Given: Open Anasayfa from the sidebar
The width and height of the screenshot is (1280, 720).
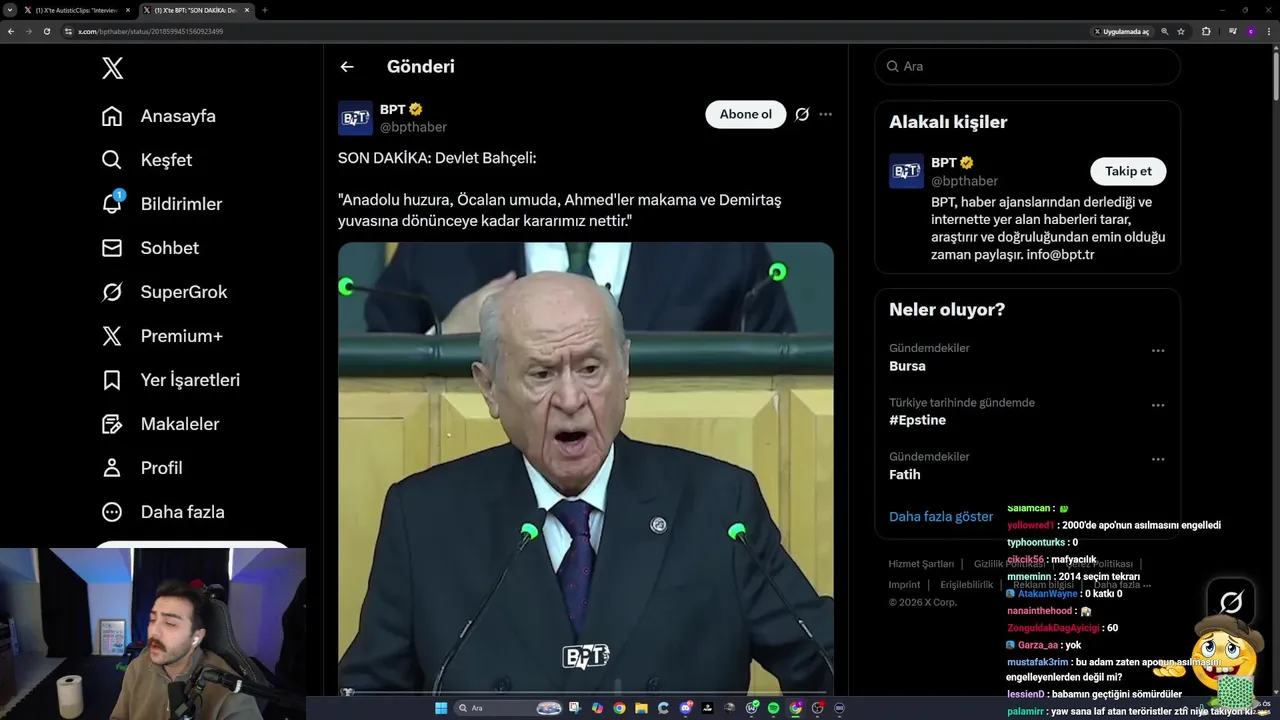Looking at the screenshot, I should (x=159, y=116).
